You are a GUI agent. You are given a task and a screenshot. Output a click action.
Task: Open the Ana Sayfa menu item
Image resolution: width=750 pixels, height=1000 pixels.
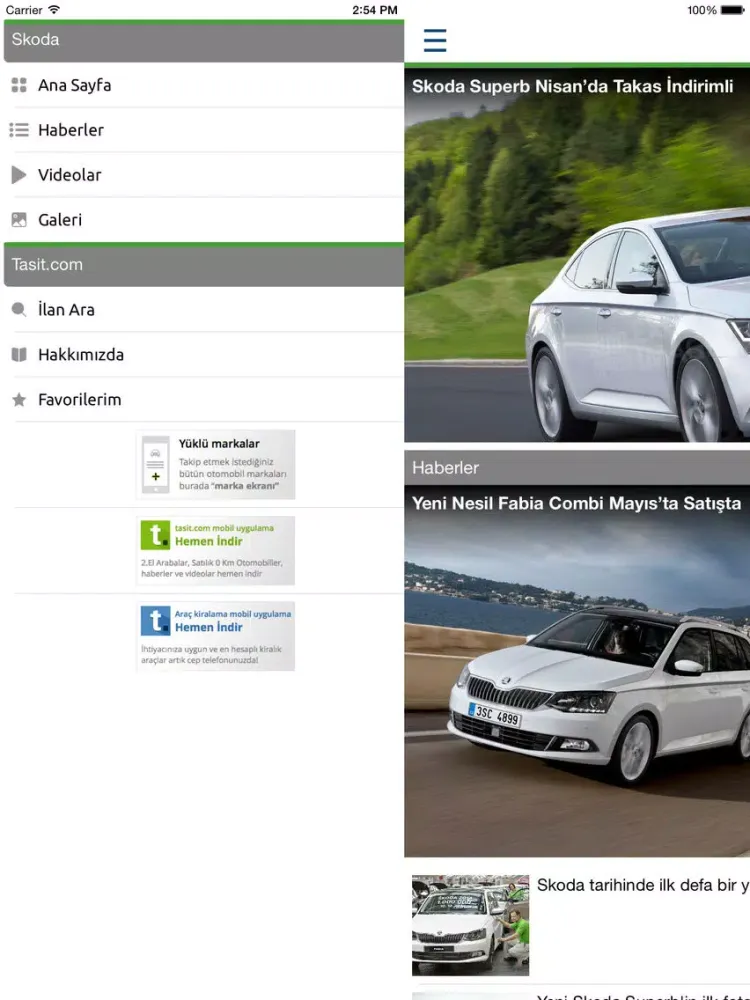point(204,85)
